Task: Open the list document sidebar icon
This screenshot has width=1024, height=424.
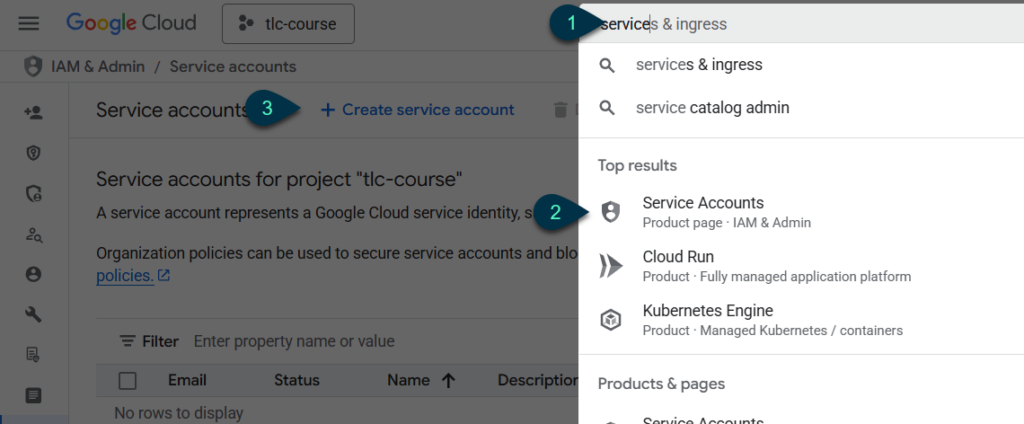Action: click(33, 395)
